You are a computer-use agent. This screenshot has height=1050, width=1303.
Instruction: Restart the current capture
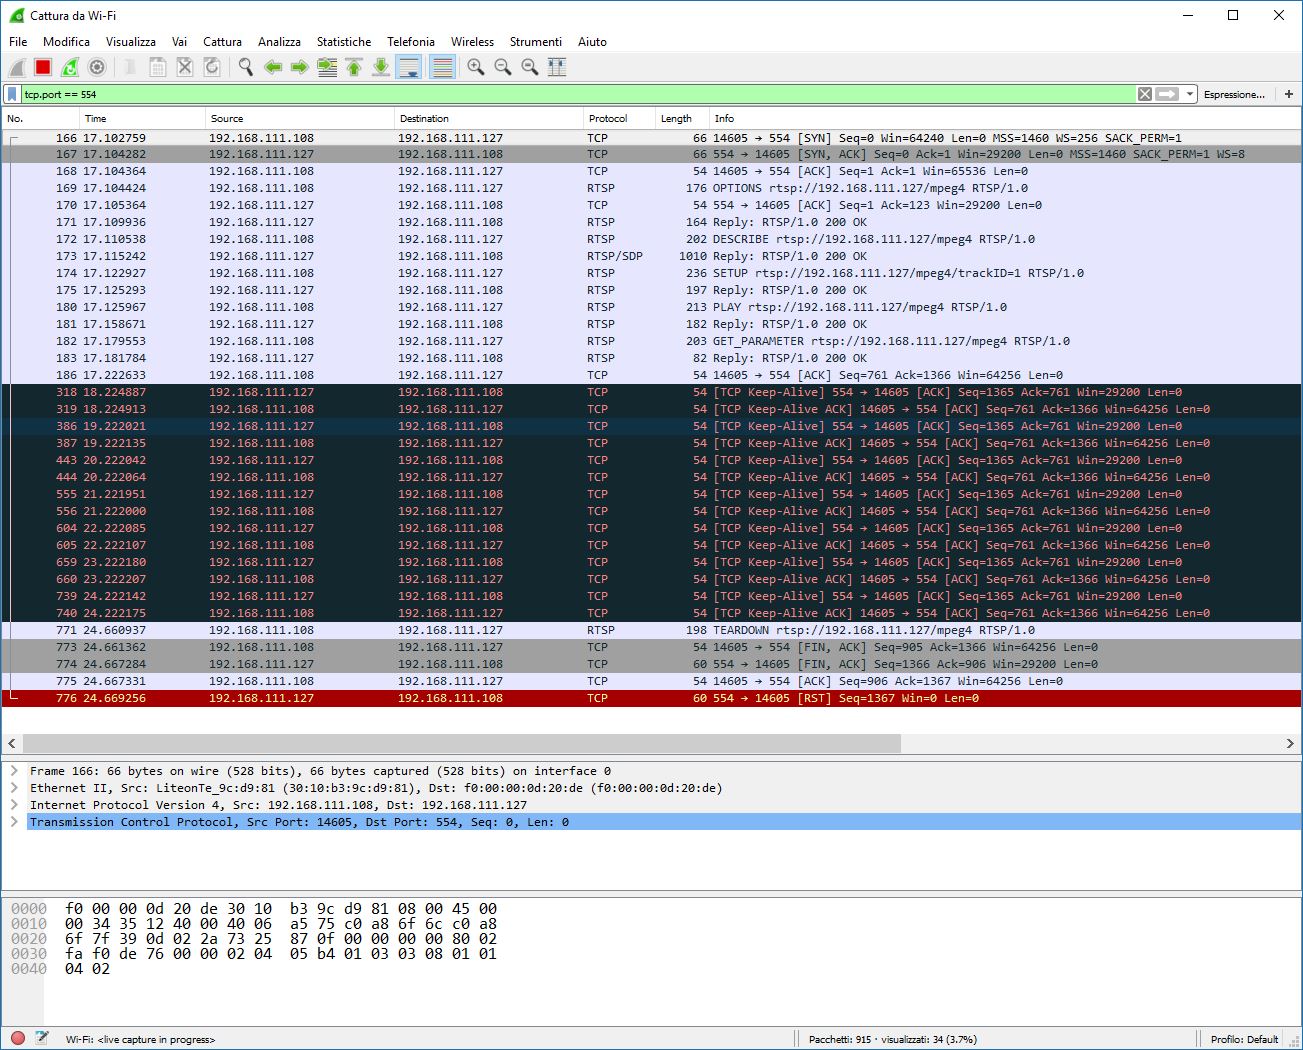(68, 67)
